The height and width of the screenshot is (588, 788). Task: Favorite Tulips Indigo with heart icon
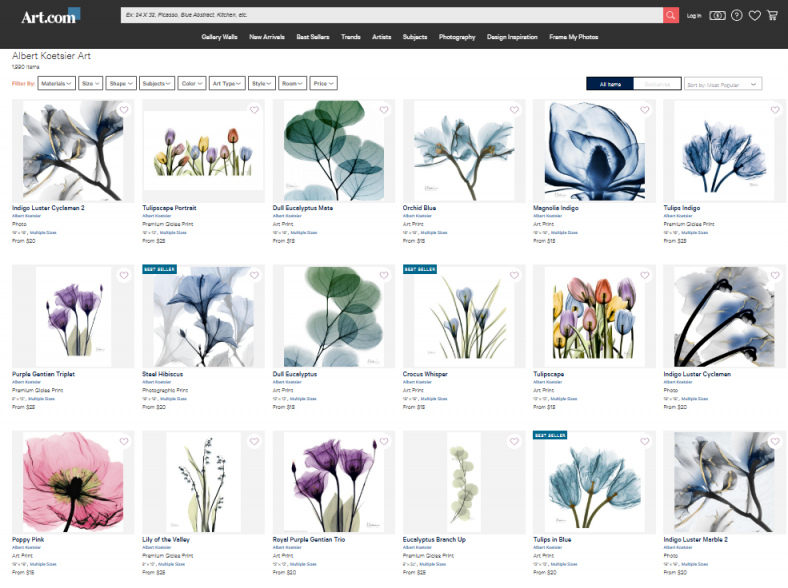[x=775, y=110]
